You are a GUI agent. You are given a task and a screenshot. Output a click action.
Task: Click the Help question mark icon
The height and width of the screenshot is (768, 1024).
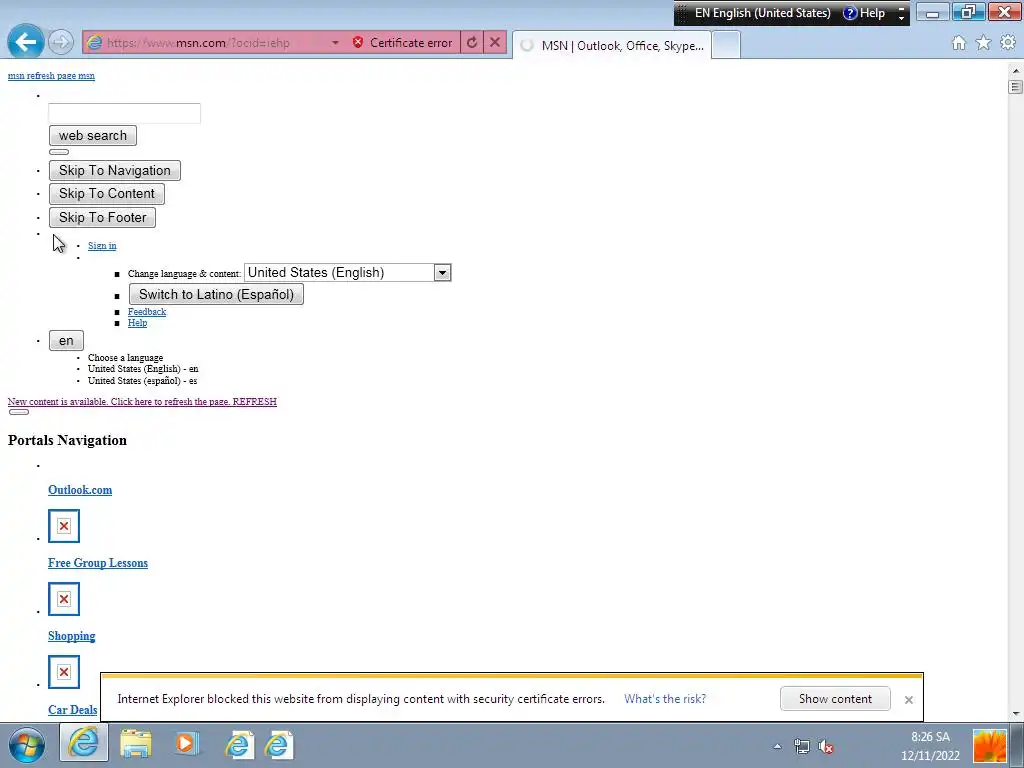tap(850, 13)
